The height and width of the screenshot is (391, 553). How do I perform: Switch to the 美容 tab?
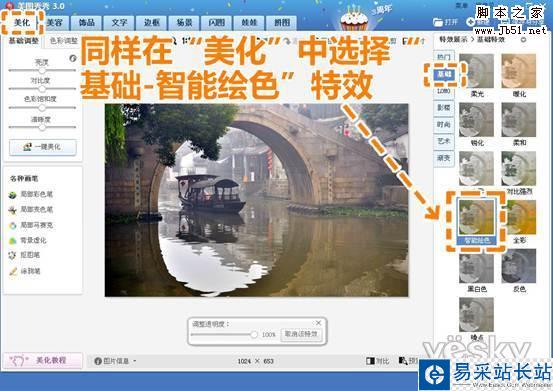(55, 23)
